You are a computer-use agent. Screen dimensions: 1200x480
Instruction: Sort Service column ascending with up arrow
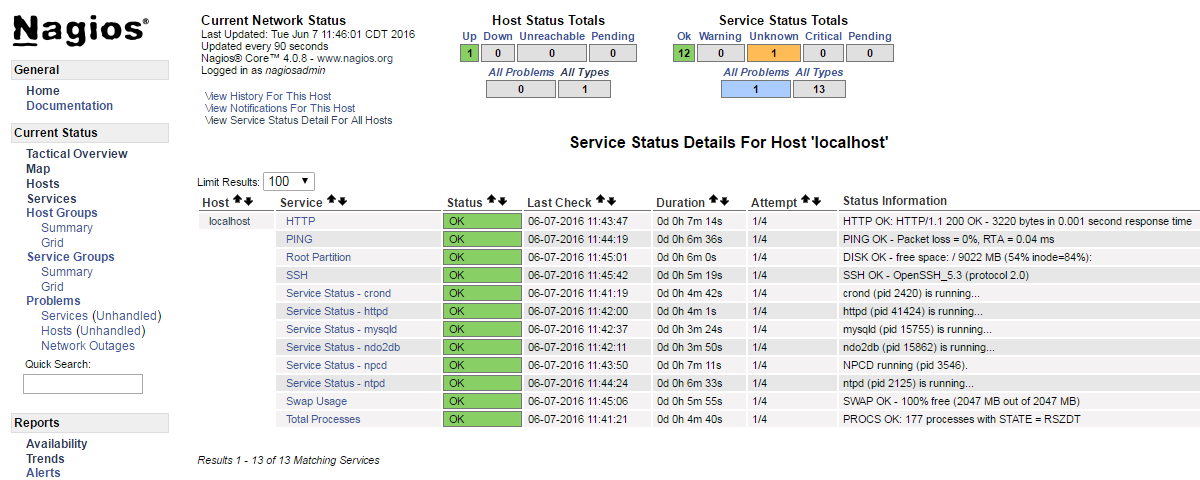[332, 201]
